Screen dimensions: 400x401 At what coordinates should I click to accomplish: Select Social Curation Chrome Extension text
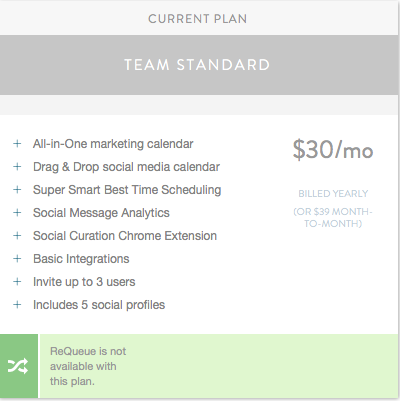coord(125,236)
